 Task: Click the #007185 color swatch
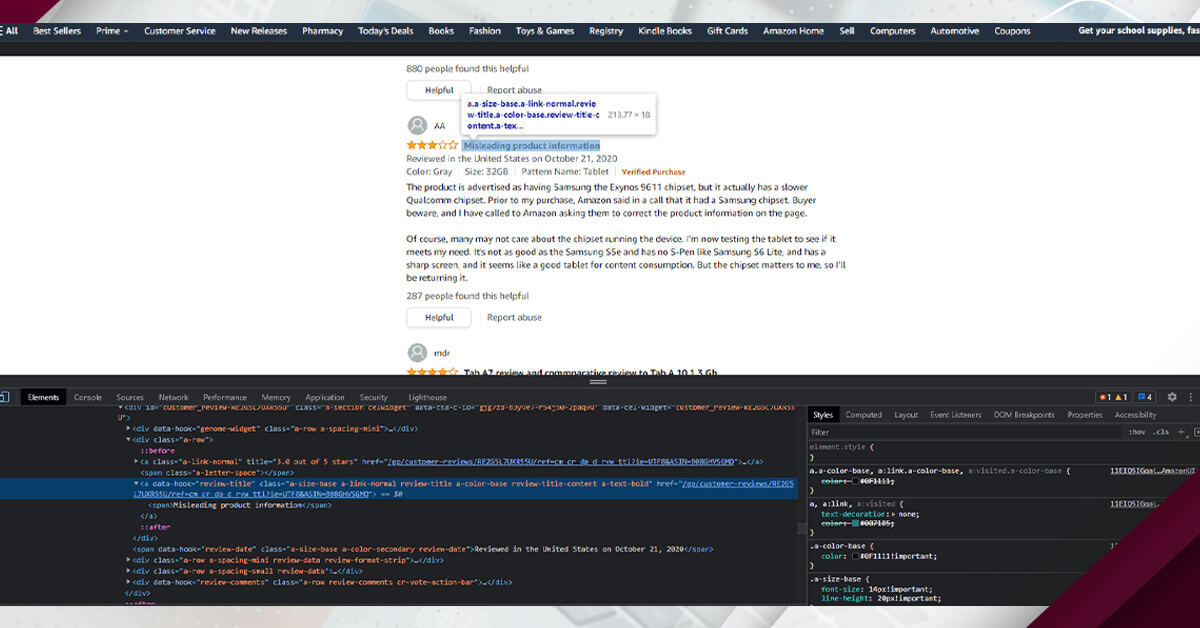pyautogui.click(x=855, y=523)
